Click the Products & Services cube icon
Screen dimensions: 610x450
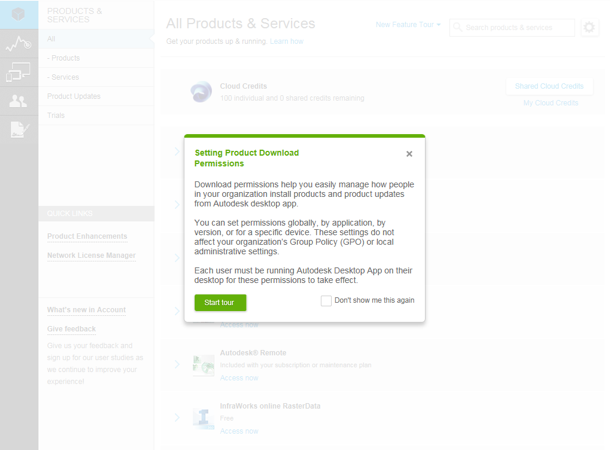click(18, 14)
